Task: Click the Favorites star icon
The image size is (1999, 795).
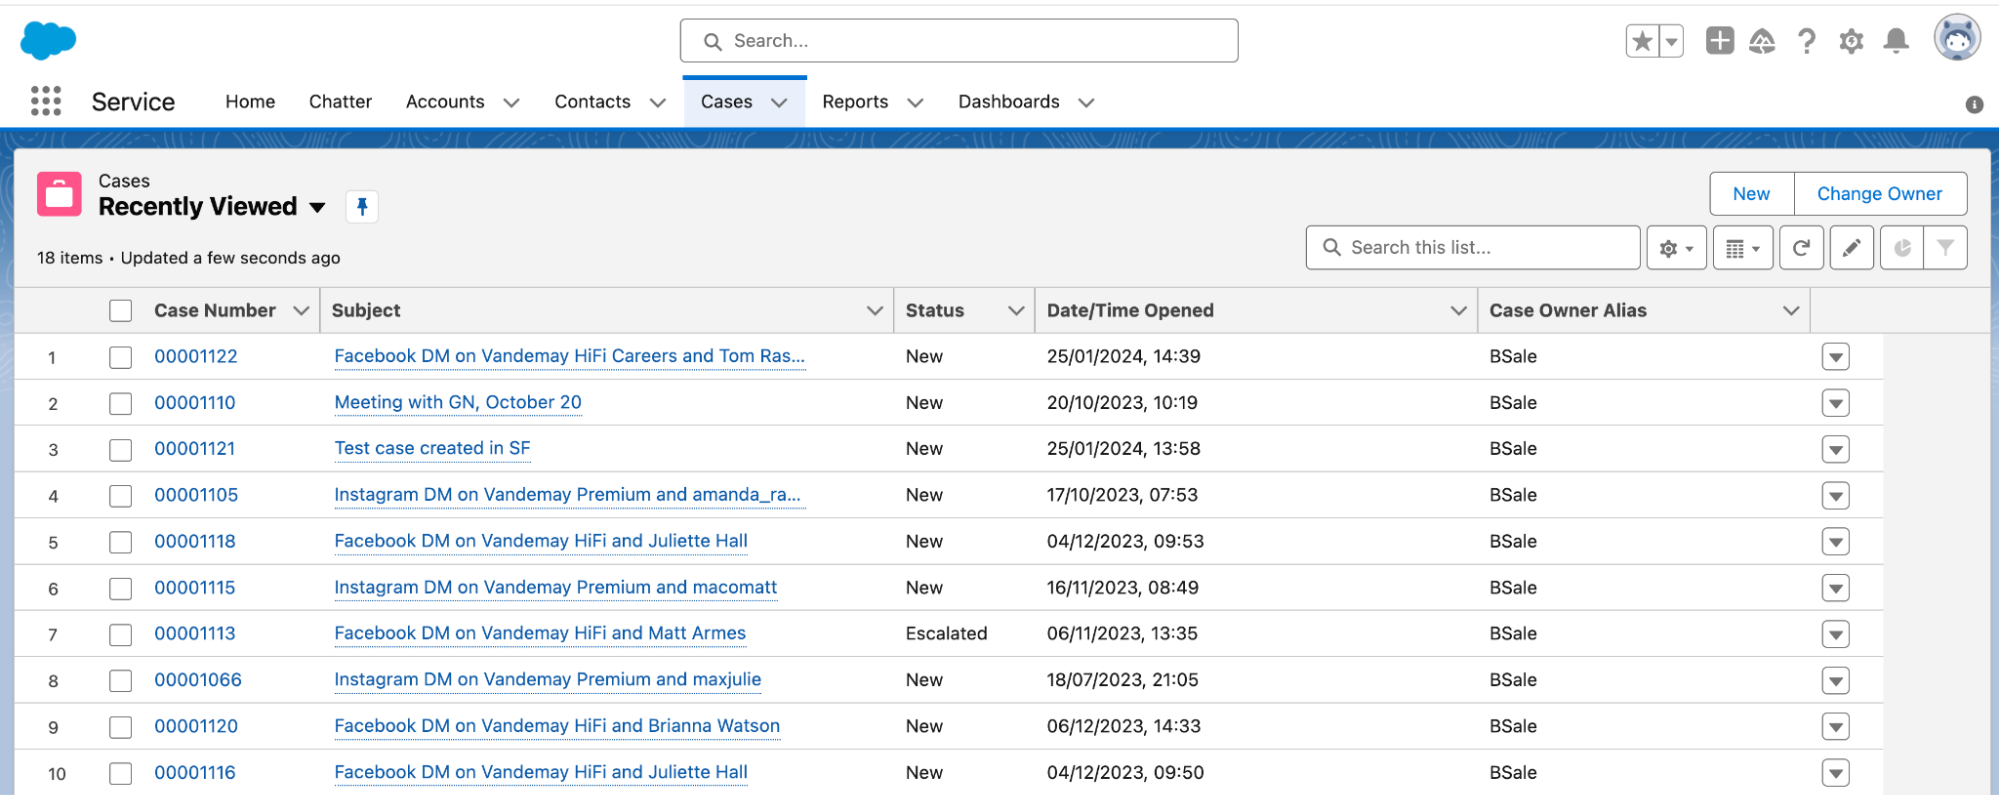Action: tap(1642, 41)
